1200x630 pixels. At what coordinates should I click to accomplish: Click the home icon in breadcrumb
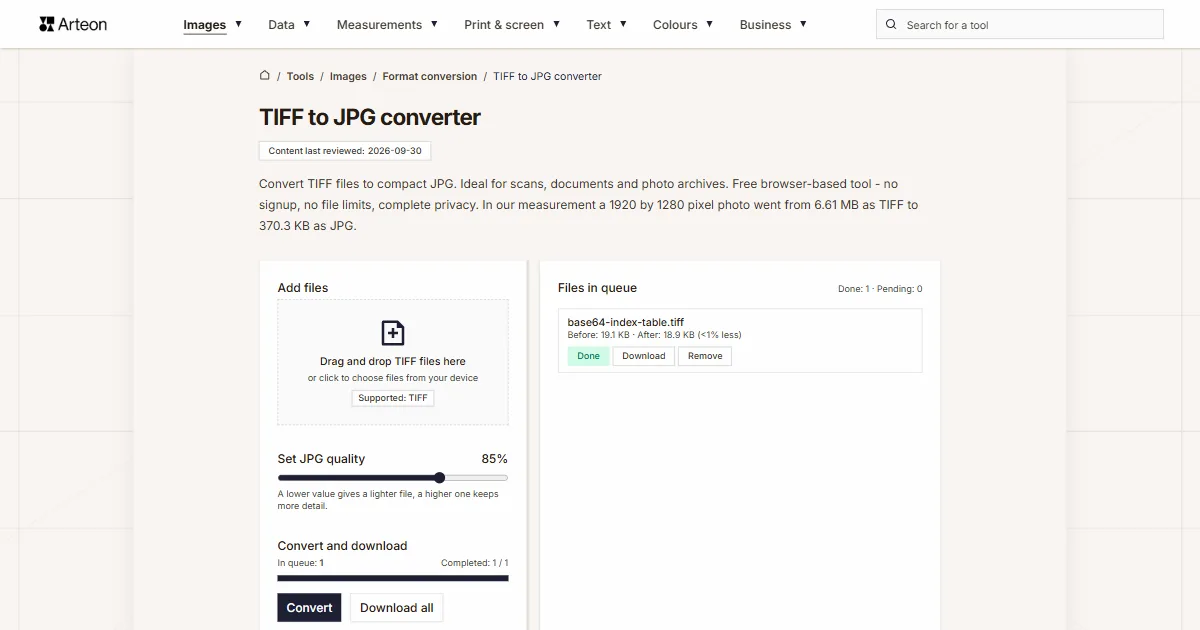click(x=265, y=75)
